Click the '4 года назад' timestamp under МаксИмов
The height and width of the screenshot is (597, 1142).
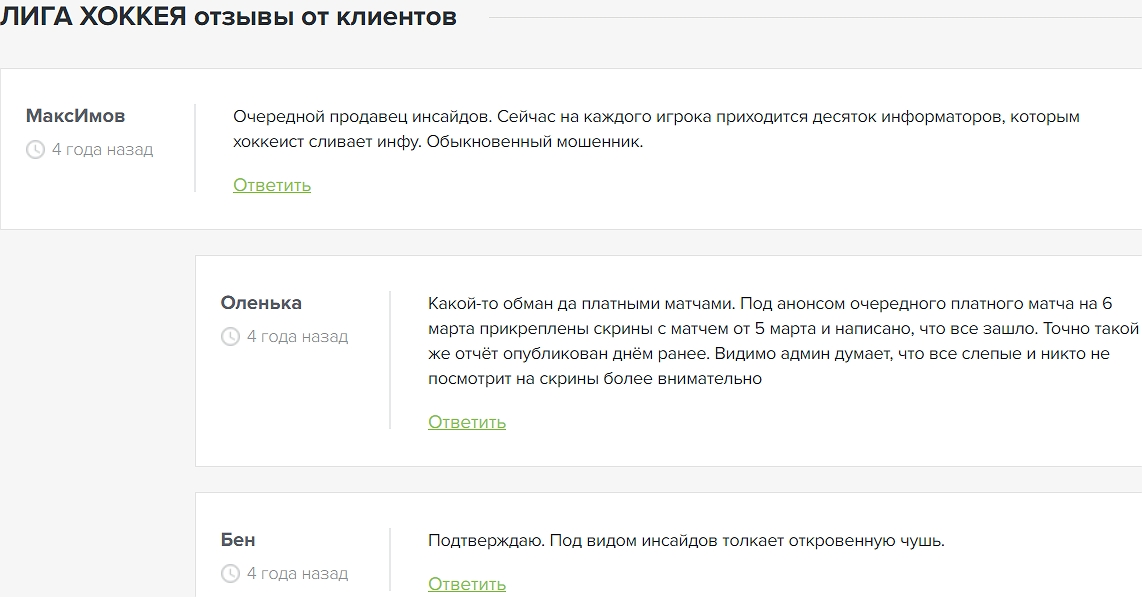102,150
